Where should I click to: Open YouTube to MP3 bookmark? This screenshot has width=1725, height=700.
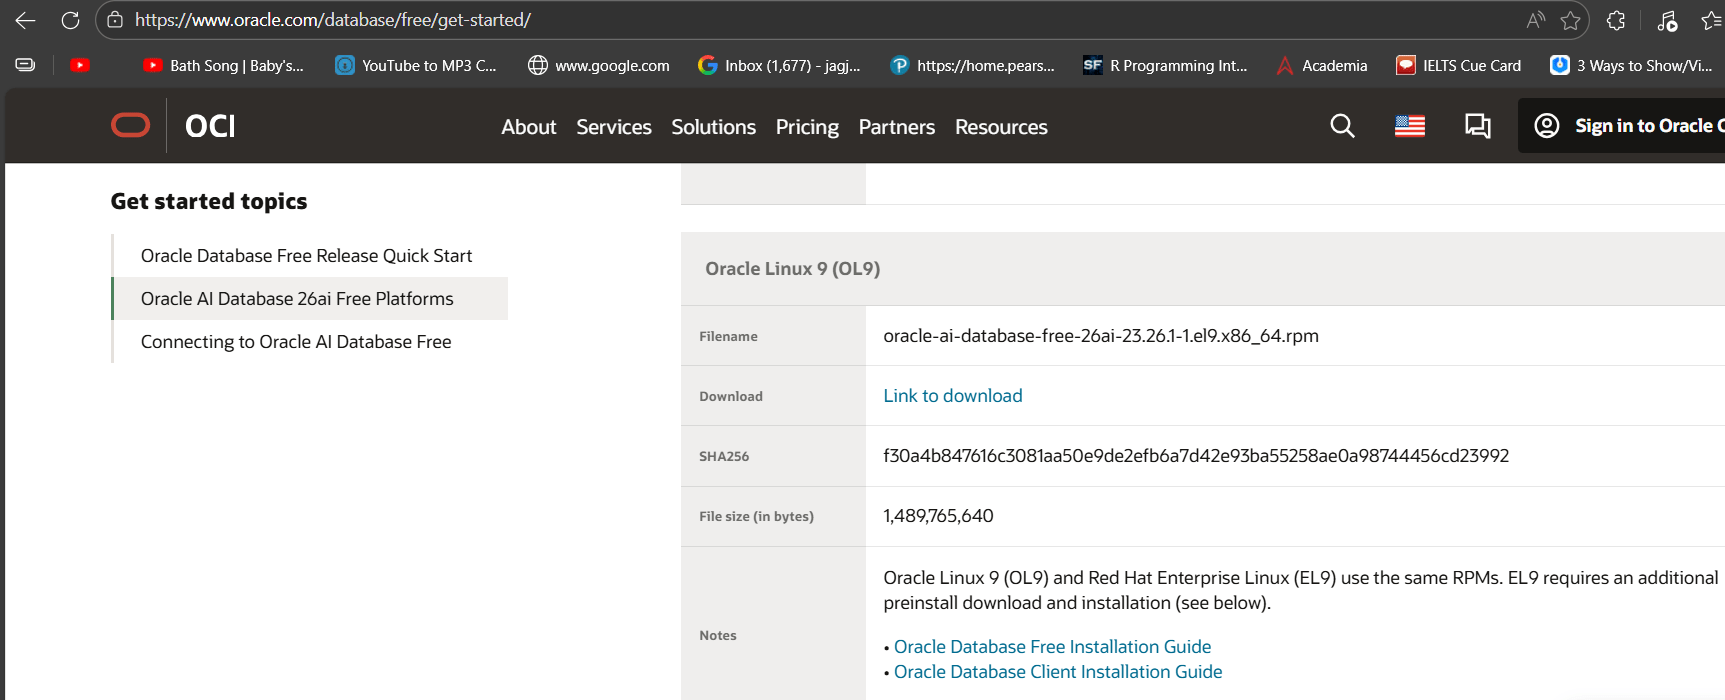[416, 65]
